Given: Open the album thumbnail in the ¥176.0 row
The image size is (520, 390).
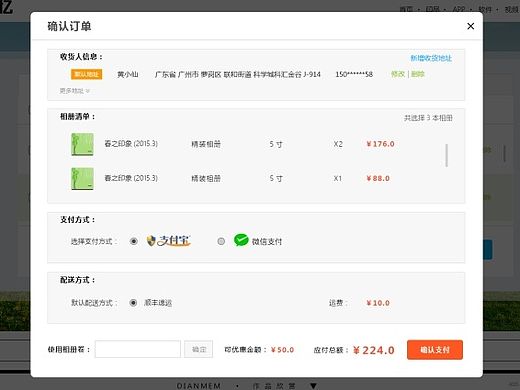Looking at the screenshot, I should [82, 144].
